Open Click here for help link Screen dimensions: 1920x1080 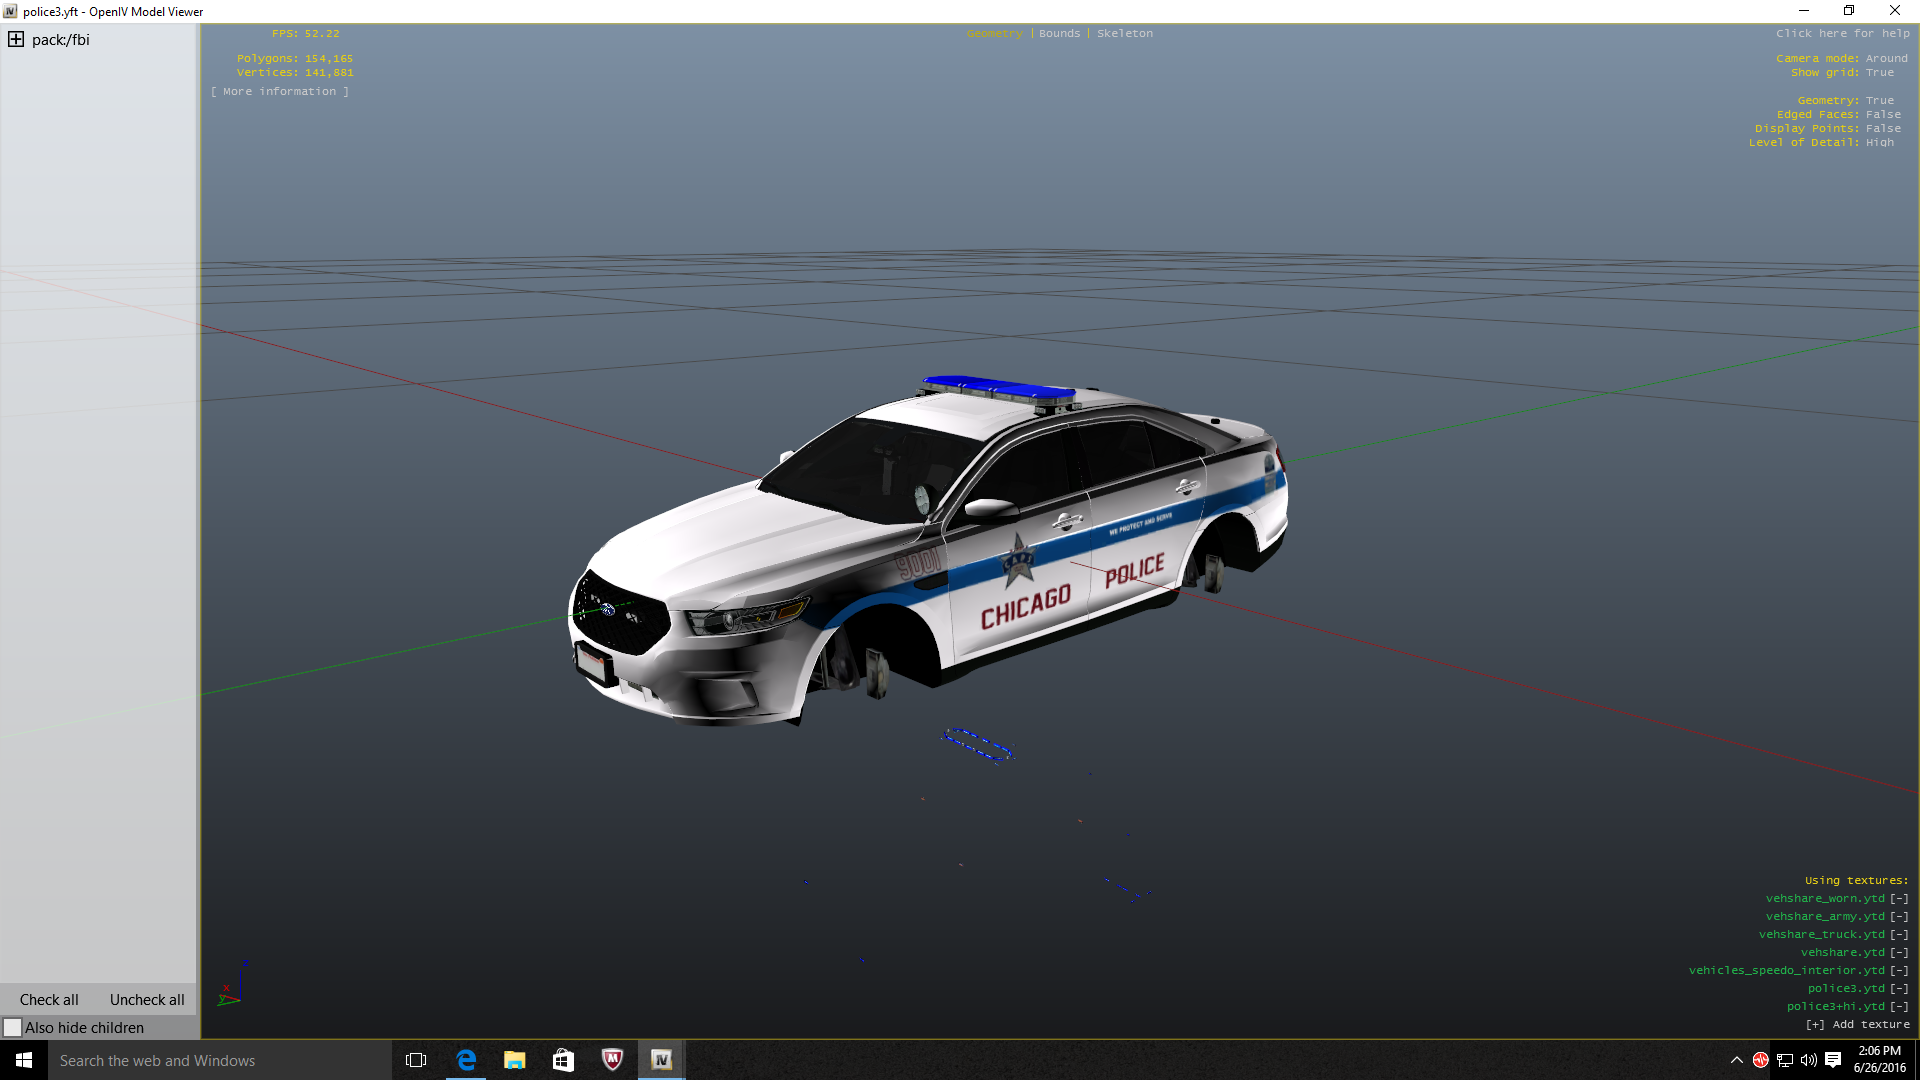(x=1842, y=34)
